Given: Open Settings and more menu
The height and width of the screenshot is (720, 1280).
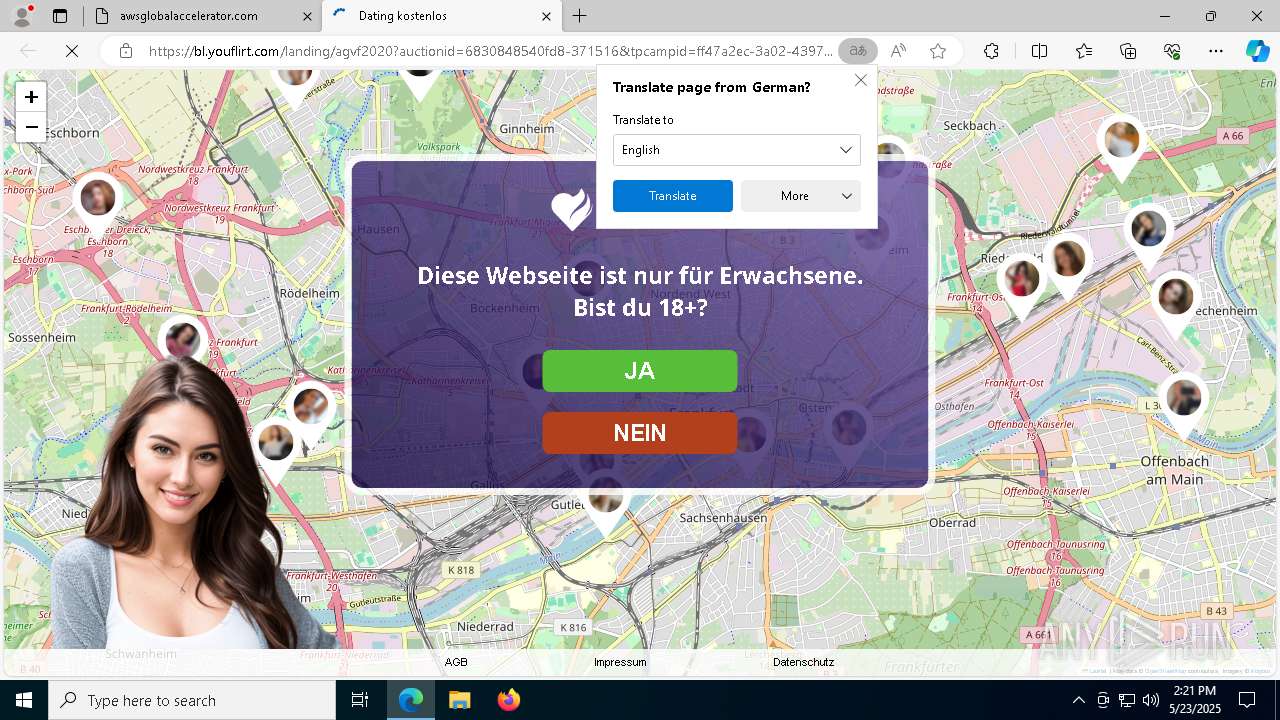Looking at the screenshot, I should pyautogui.click(x=1216, y=51).
